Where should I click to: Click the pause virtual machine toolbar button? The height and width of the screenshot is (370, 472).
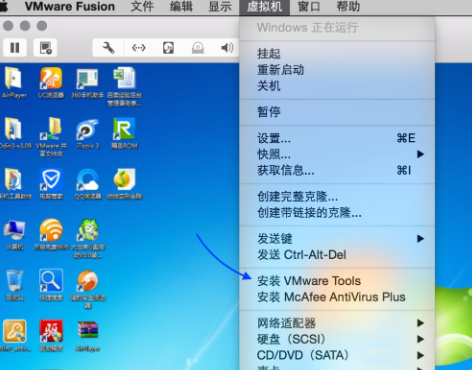tap(15, 48)
